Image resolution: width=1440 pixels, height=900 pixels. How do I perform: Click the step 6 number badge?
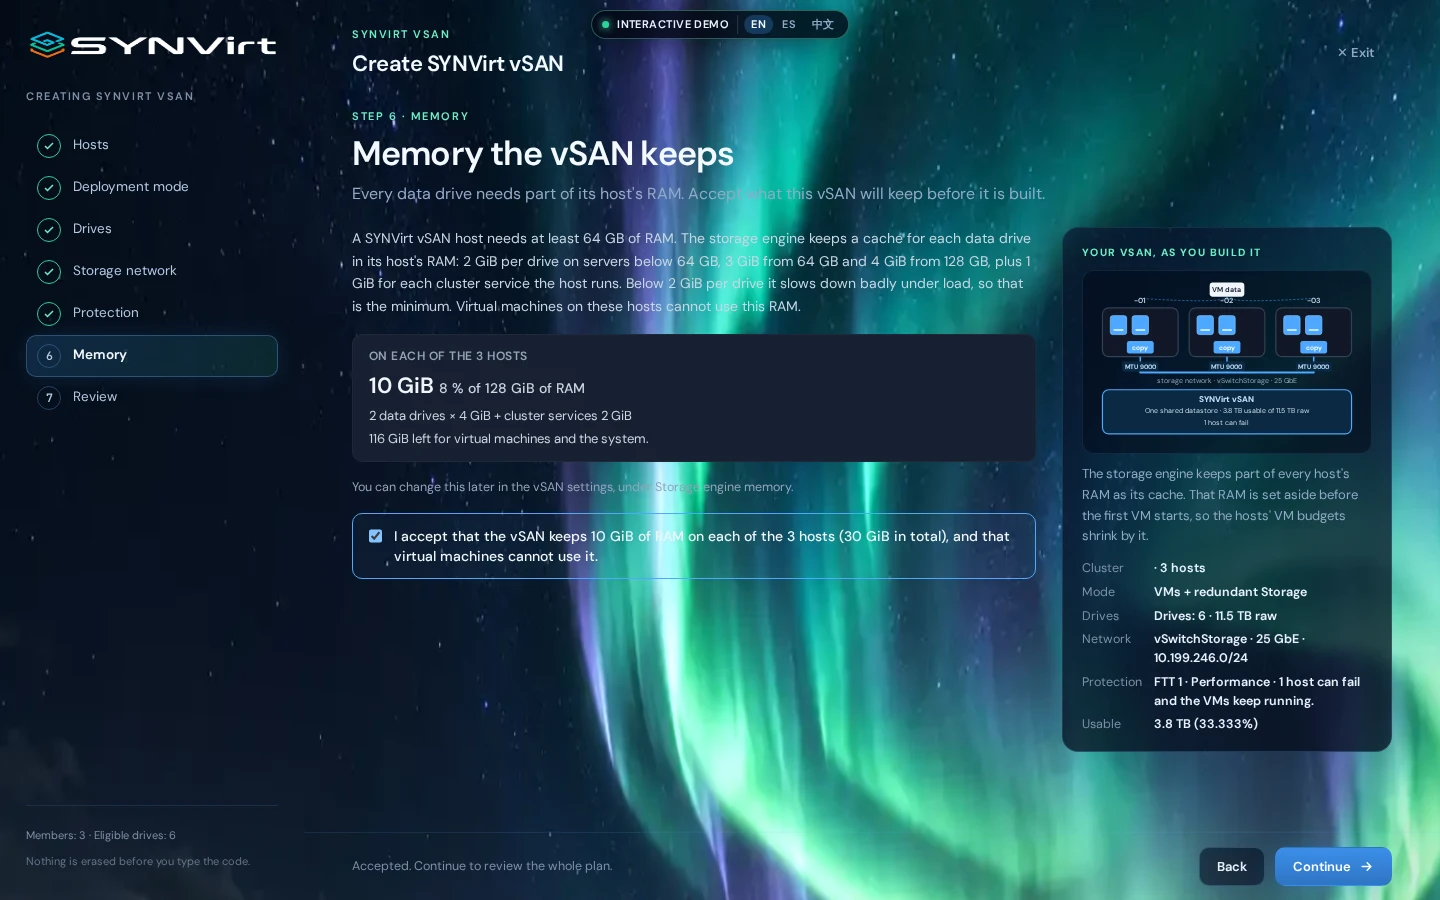[x=49, y=356]
